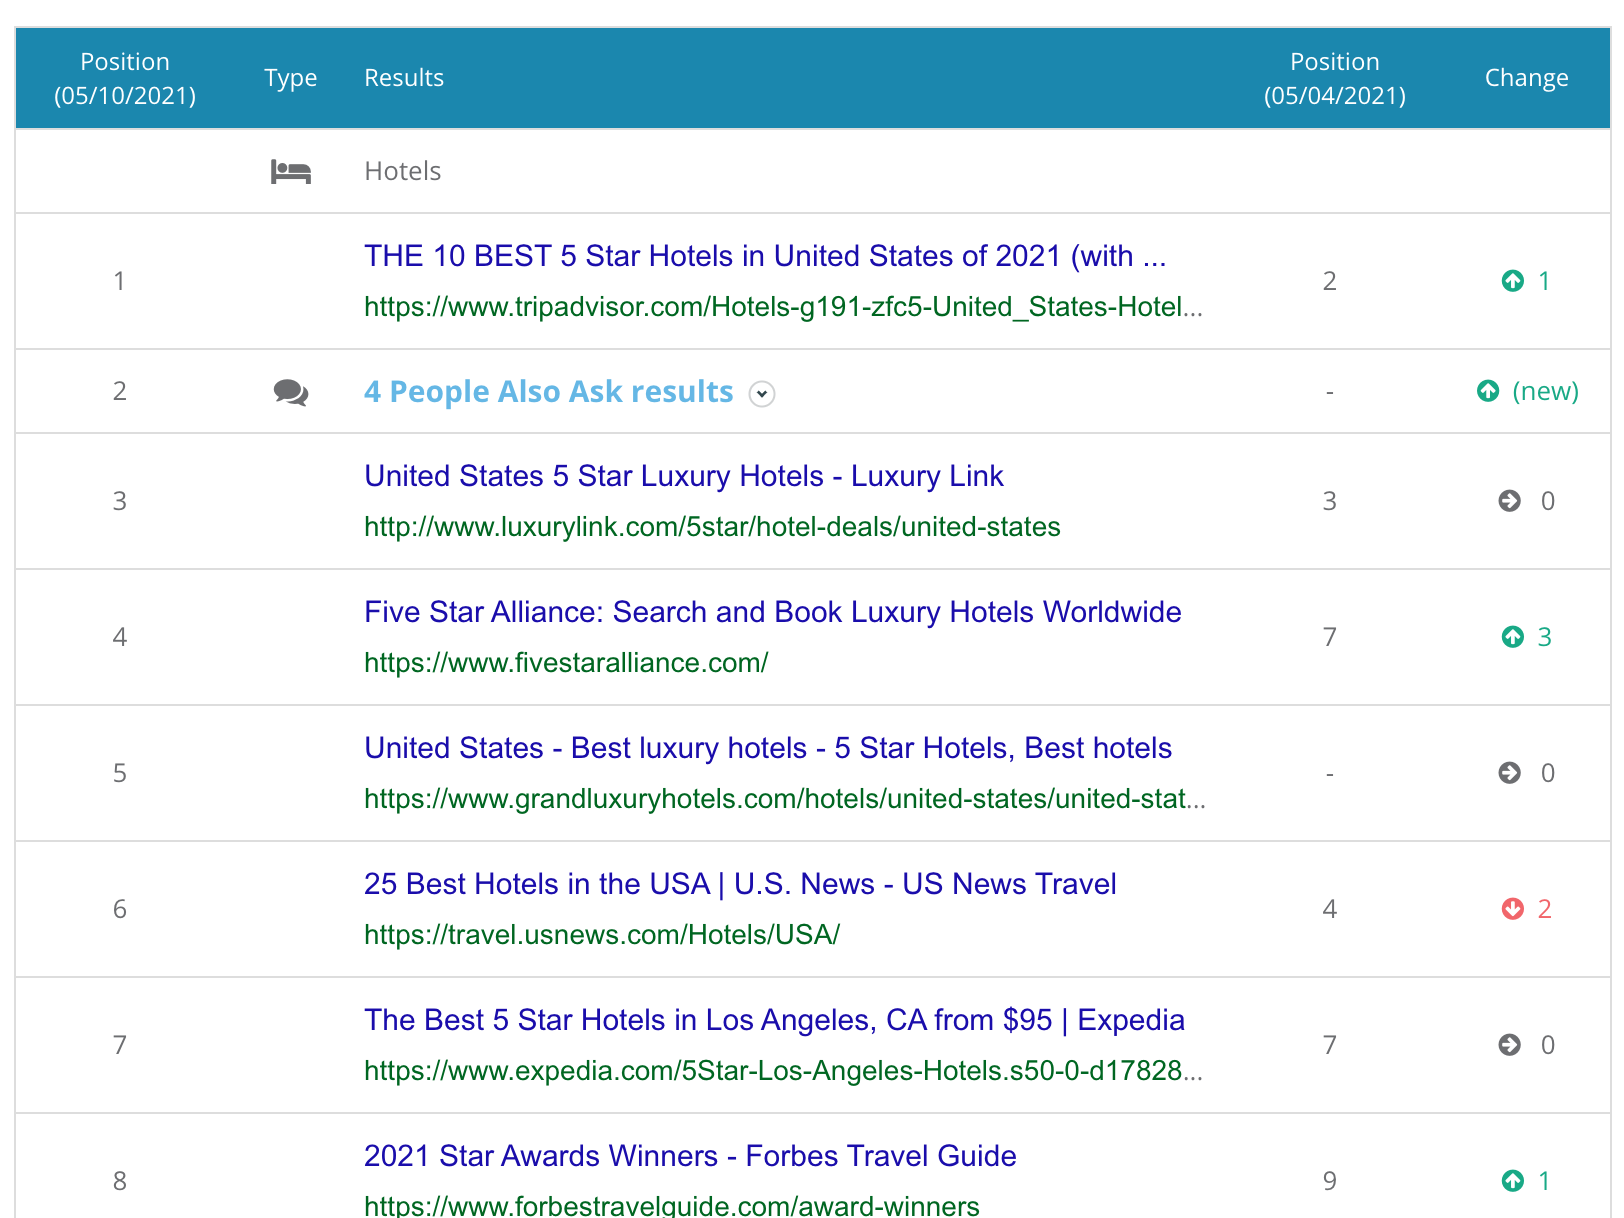Visit the grandluxuryhotels.com URL

point(784,799)
